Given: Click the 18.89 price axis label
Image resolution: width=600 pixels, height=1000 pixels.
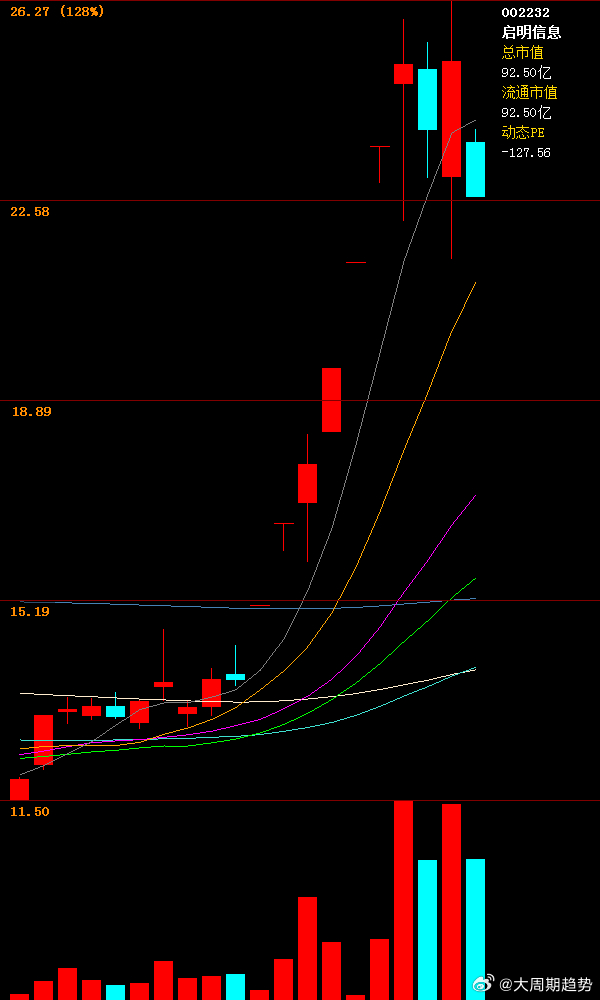Looking at the screenshot, I should point(31,412).
